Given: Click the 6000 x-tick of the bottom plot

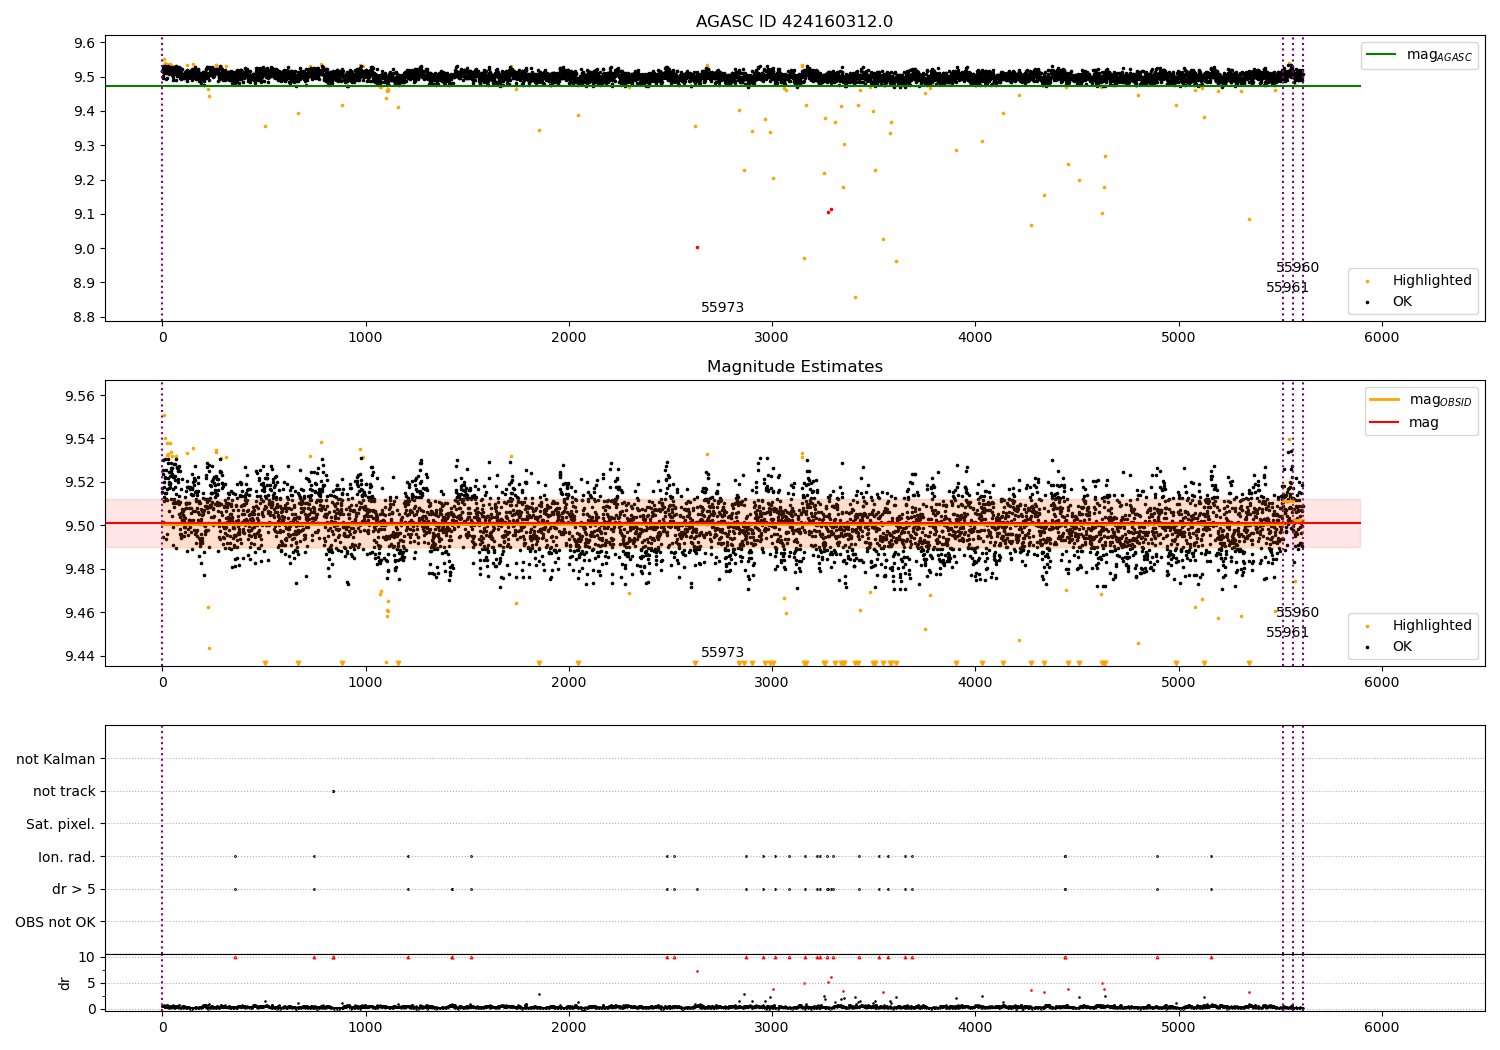Looking at the screenshot, I should point(1382,1027).
